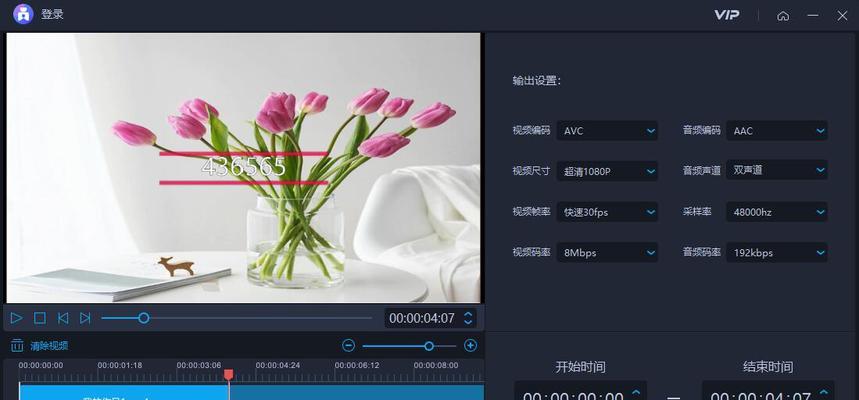
Task: Click 清除视频 clear video button
Action: 49,346
